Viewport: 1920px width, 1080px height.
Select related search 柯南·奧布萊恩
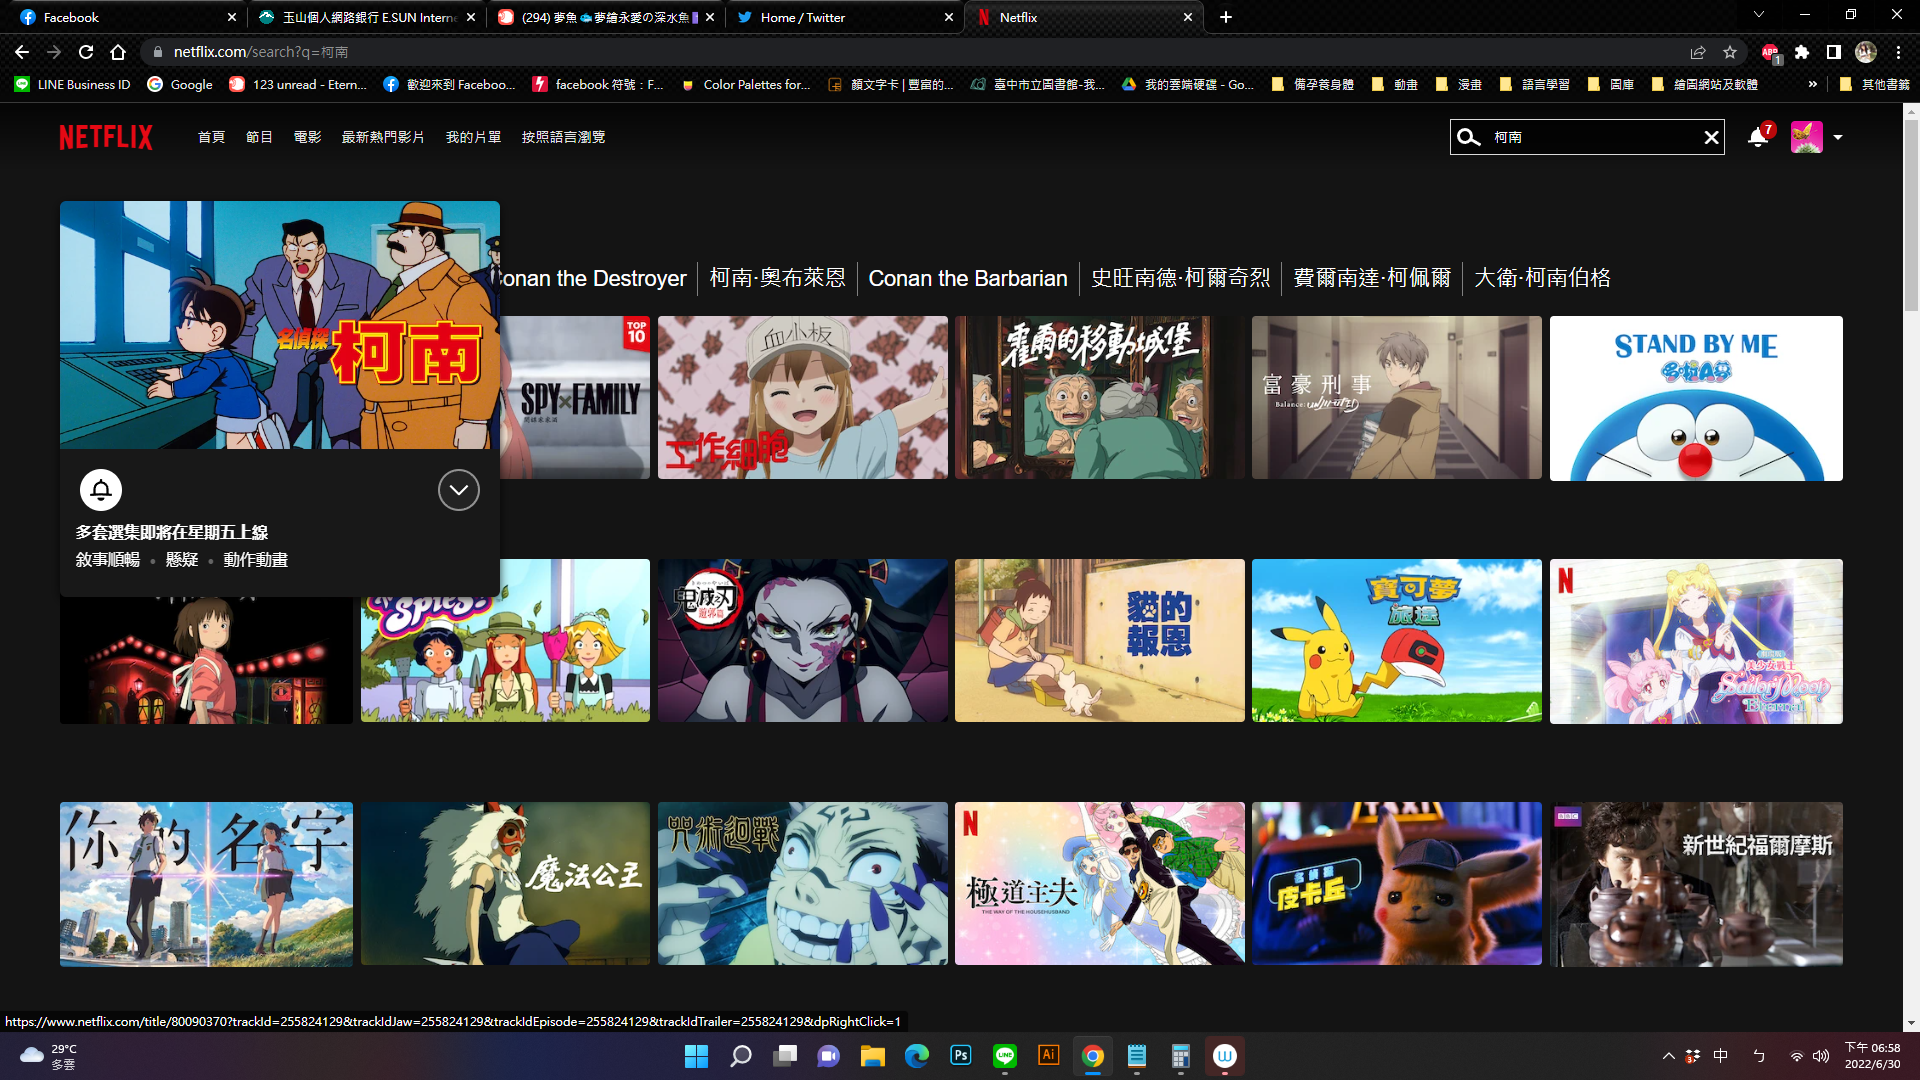[777, 278]
